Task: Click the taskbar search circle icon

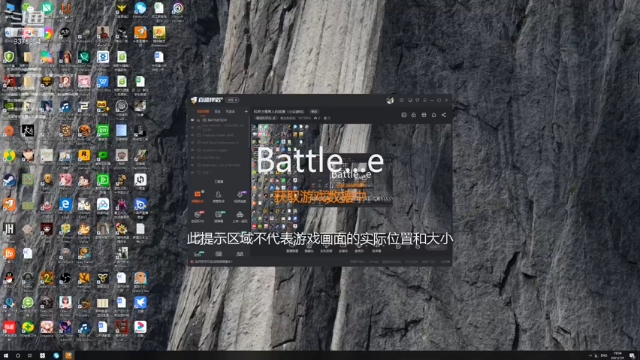Action: pyautogui.click(x=18, y=356)
